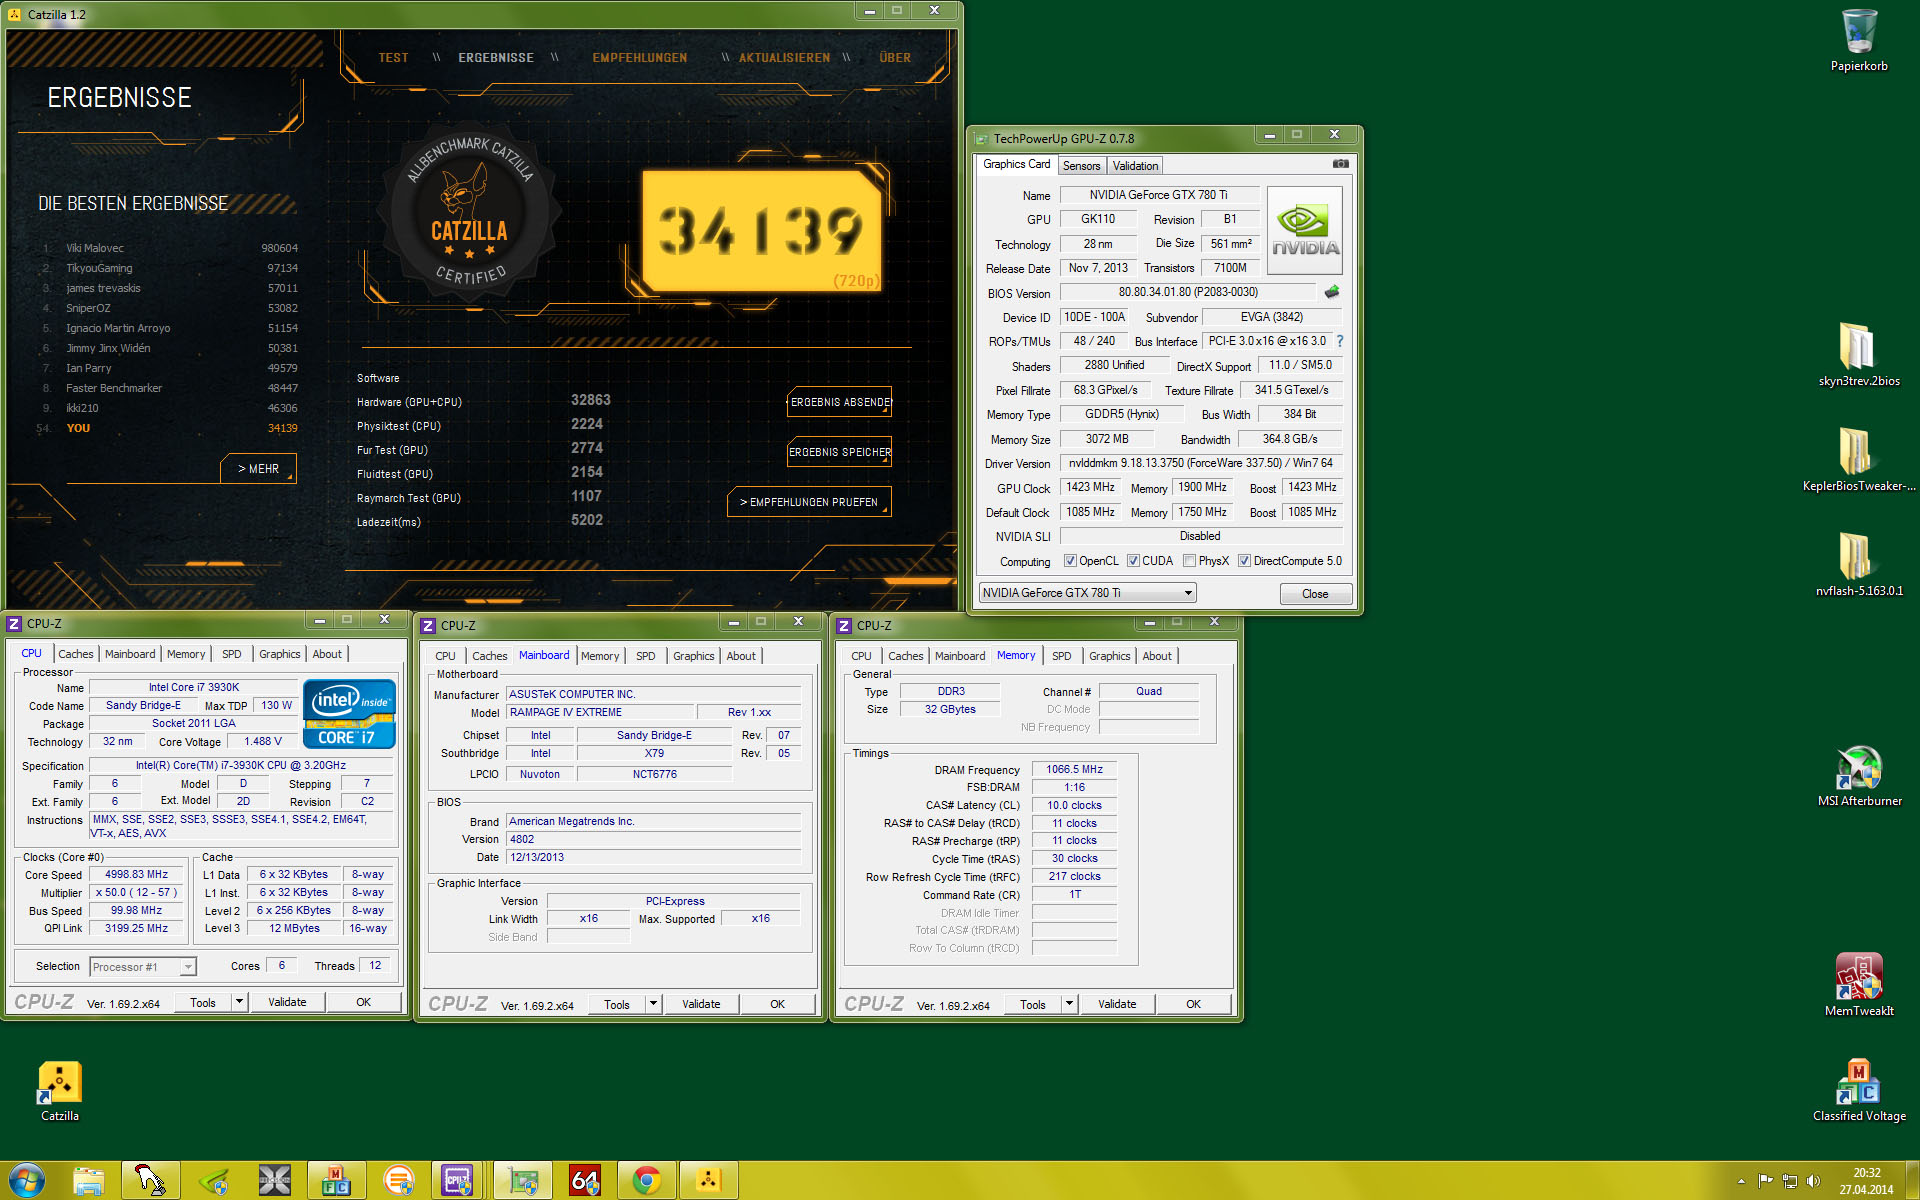1920x1200 pixels.
Task: Select the TEST menu in Catzilla
Action: pos(393,58)
